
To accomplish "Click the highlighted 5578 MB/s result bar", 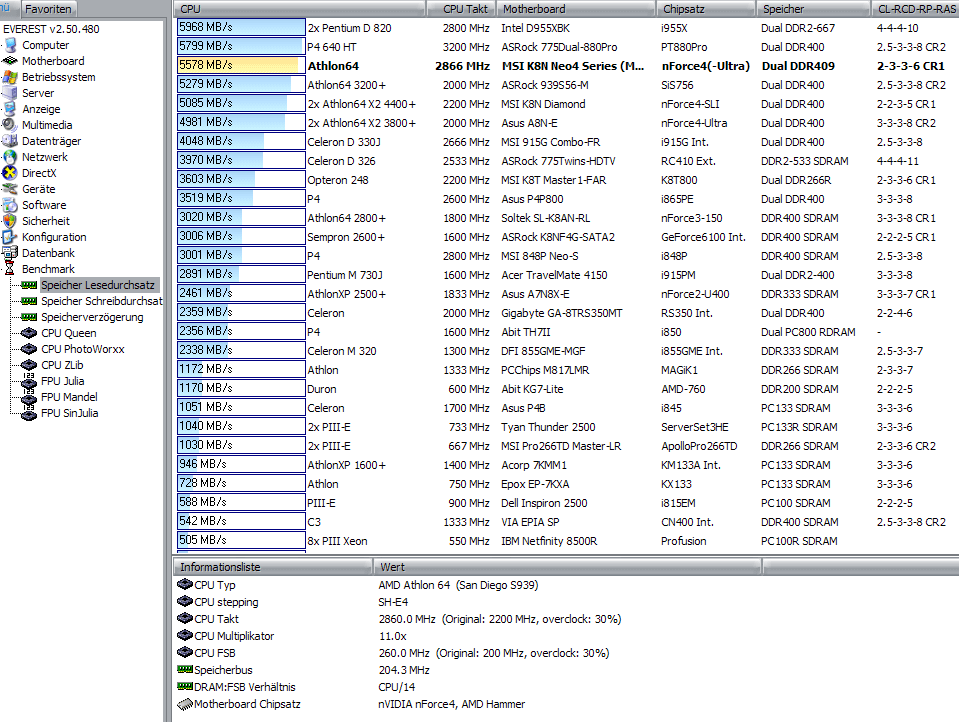I will [241, 65].
